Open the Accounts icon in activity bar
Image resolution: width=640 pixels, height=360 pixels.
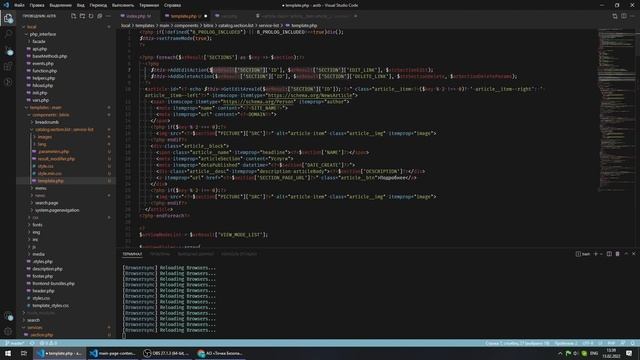click(x=8, y=316)
